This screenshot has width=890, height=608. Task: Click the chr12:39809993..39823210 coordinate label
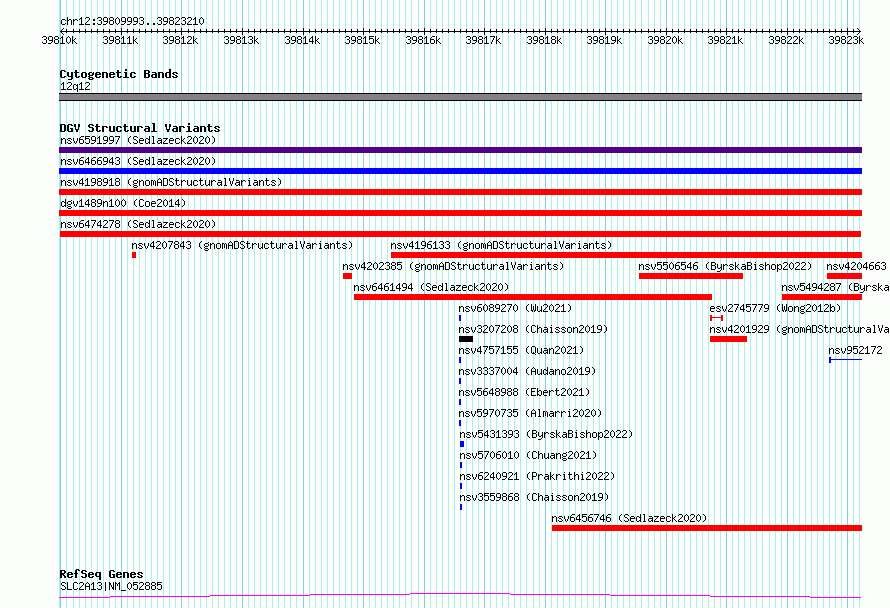132,22
